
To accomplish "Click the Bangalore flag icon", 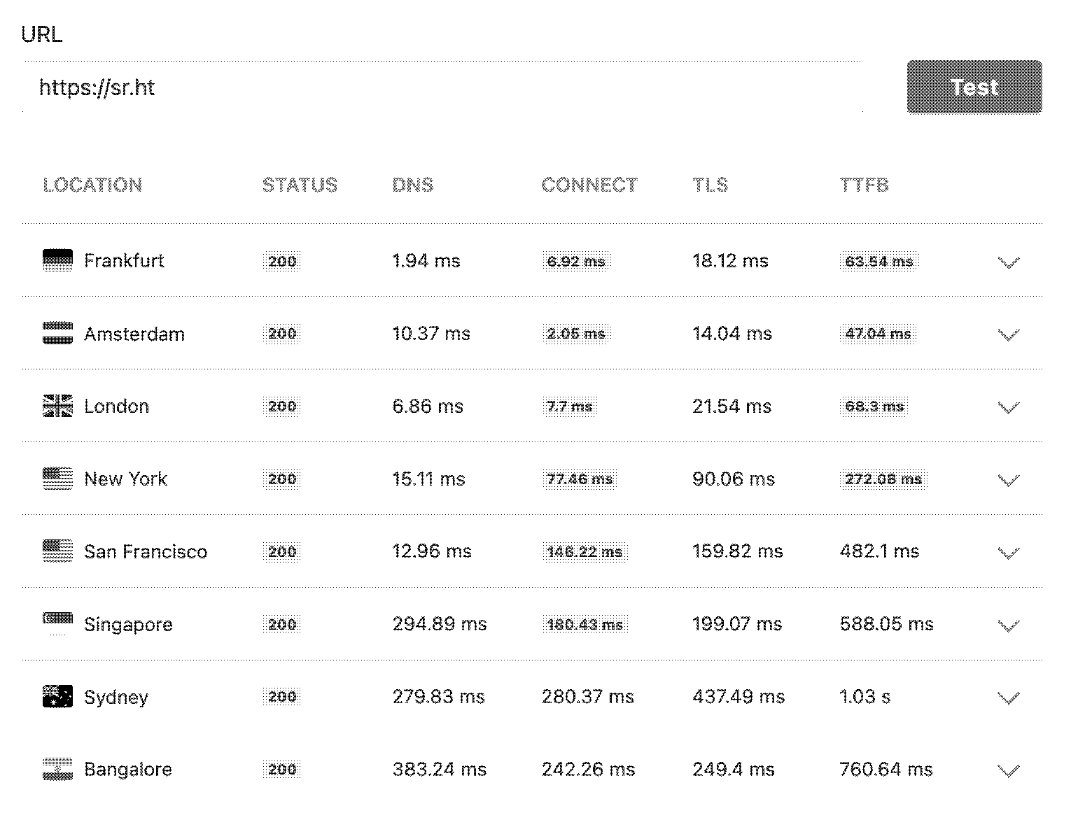I will tap(57, 769).
